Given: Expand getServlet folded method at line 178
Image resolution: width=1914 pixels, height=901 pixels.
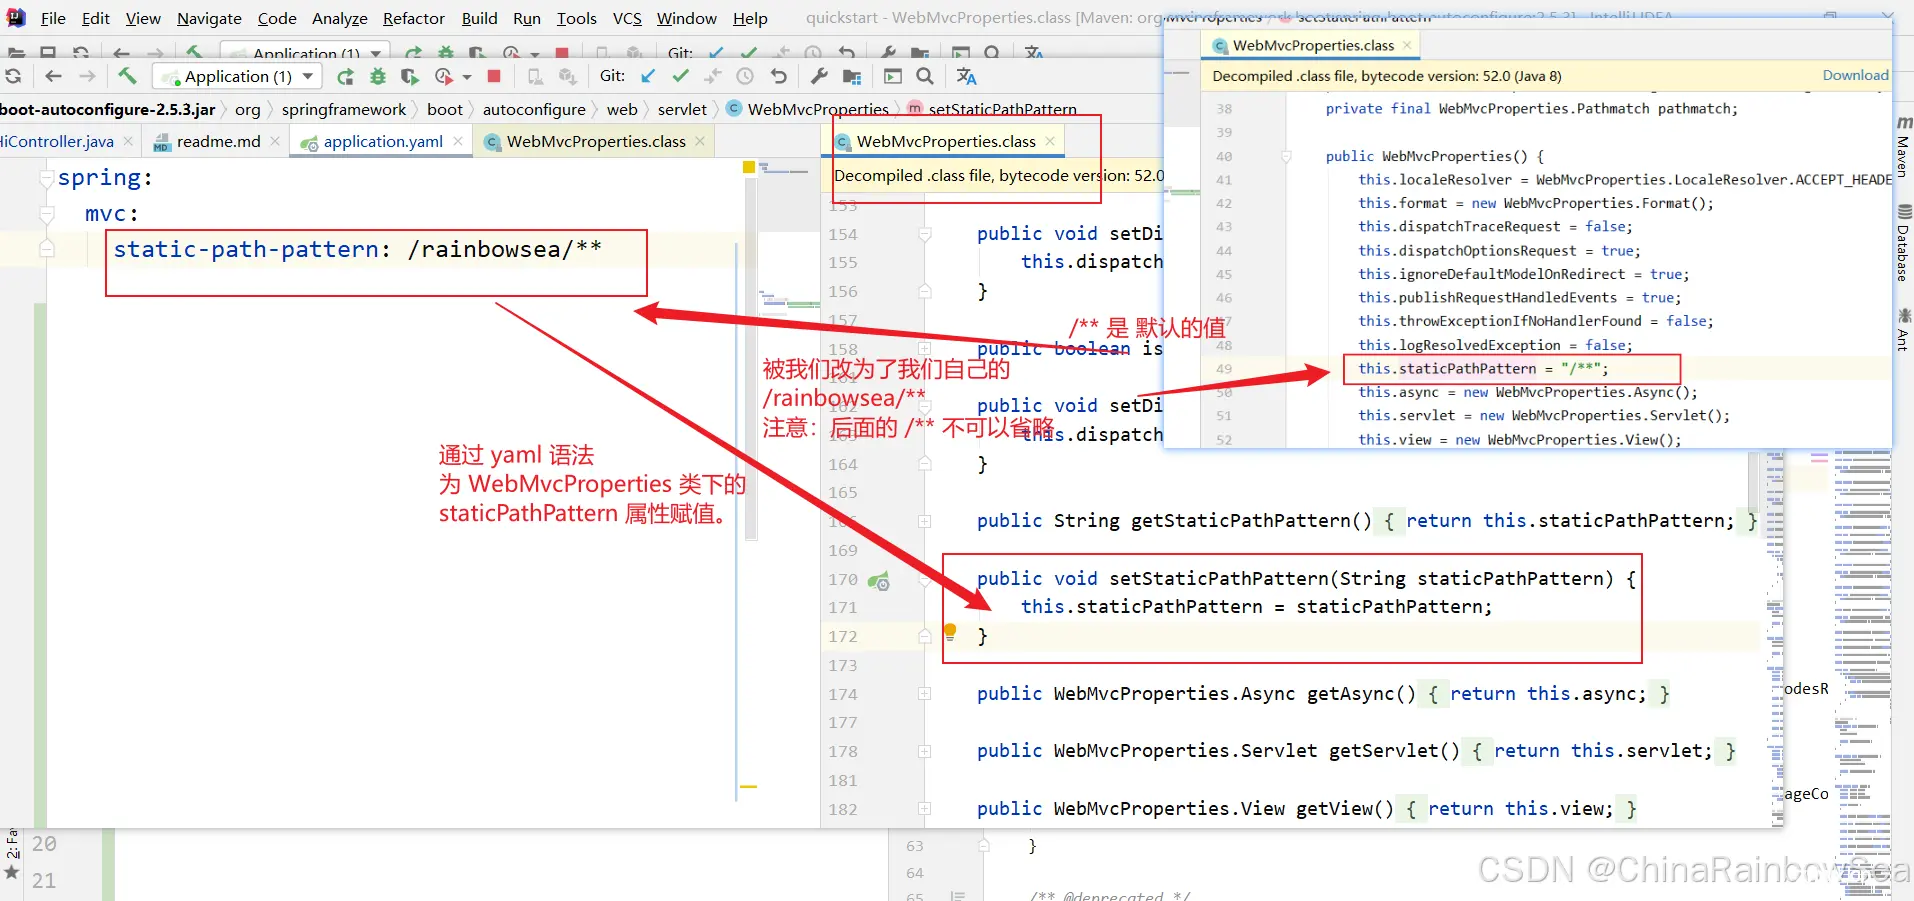Looking at the screenshot, I should click(925, 751).
